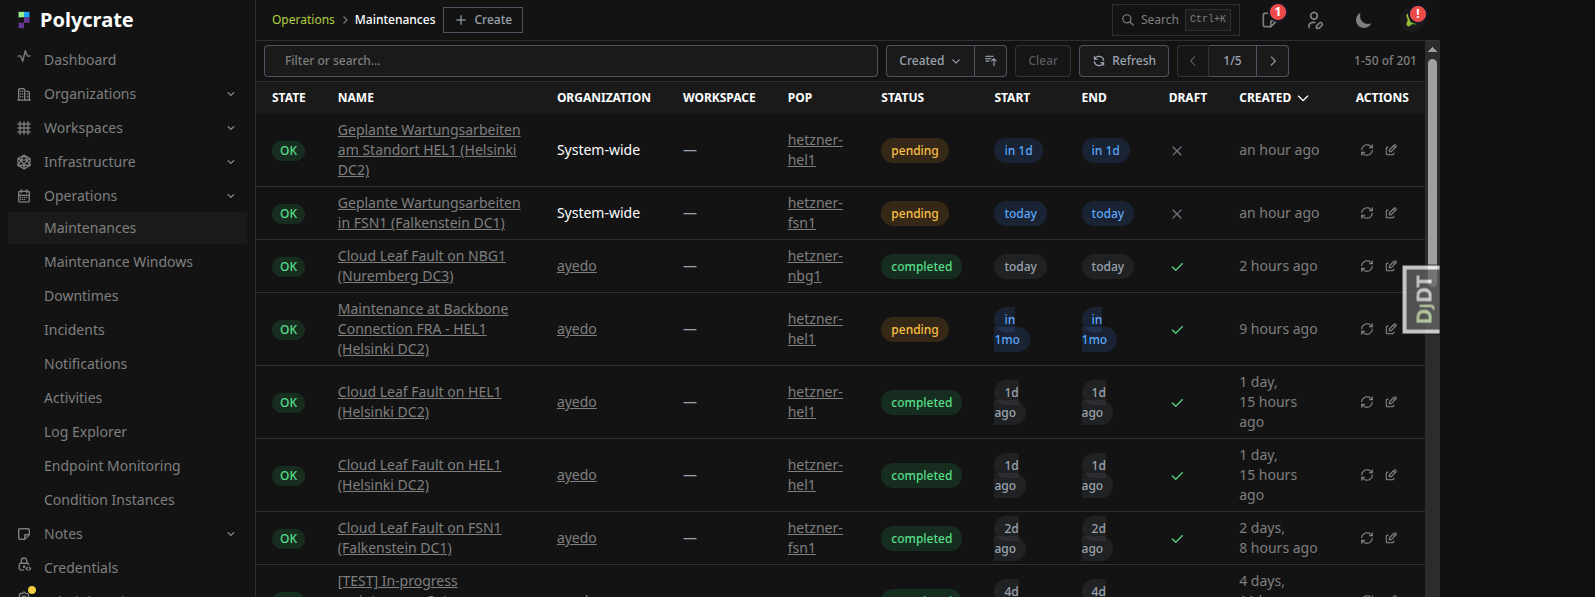The image size is (1595, 597).
Task: Open the Maintenances sidebar item
Action: [x=127, y=228]
